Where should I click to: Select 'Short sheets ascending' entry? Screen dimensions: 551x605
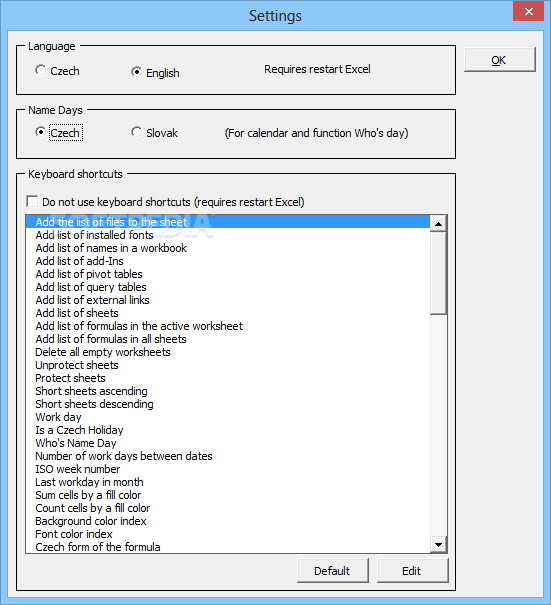pos(228,391)
